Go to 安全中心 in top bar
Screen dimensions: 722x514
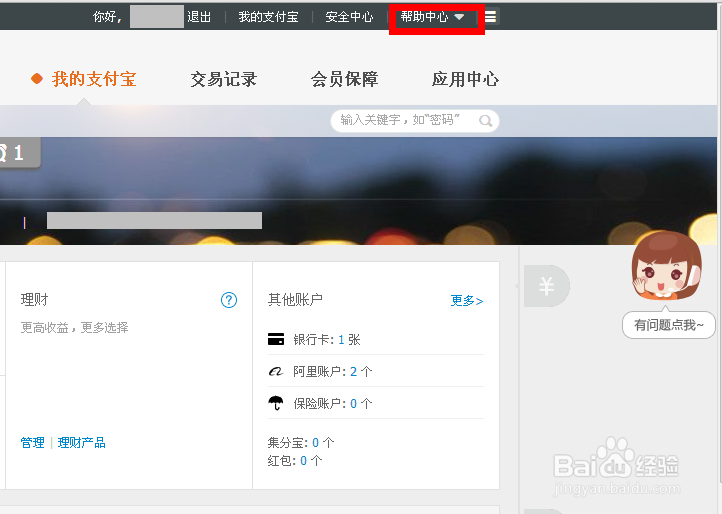(x=349, y=17)
